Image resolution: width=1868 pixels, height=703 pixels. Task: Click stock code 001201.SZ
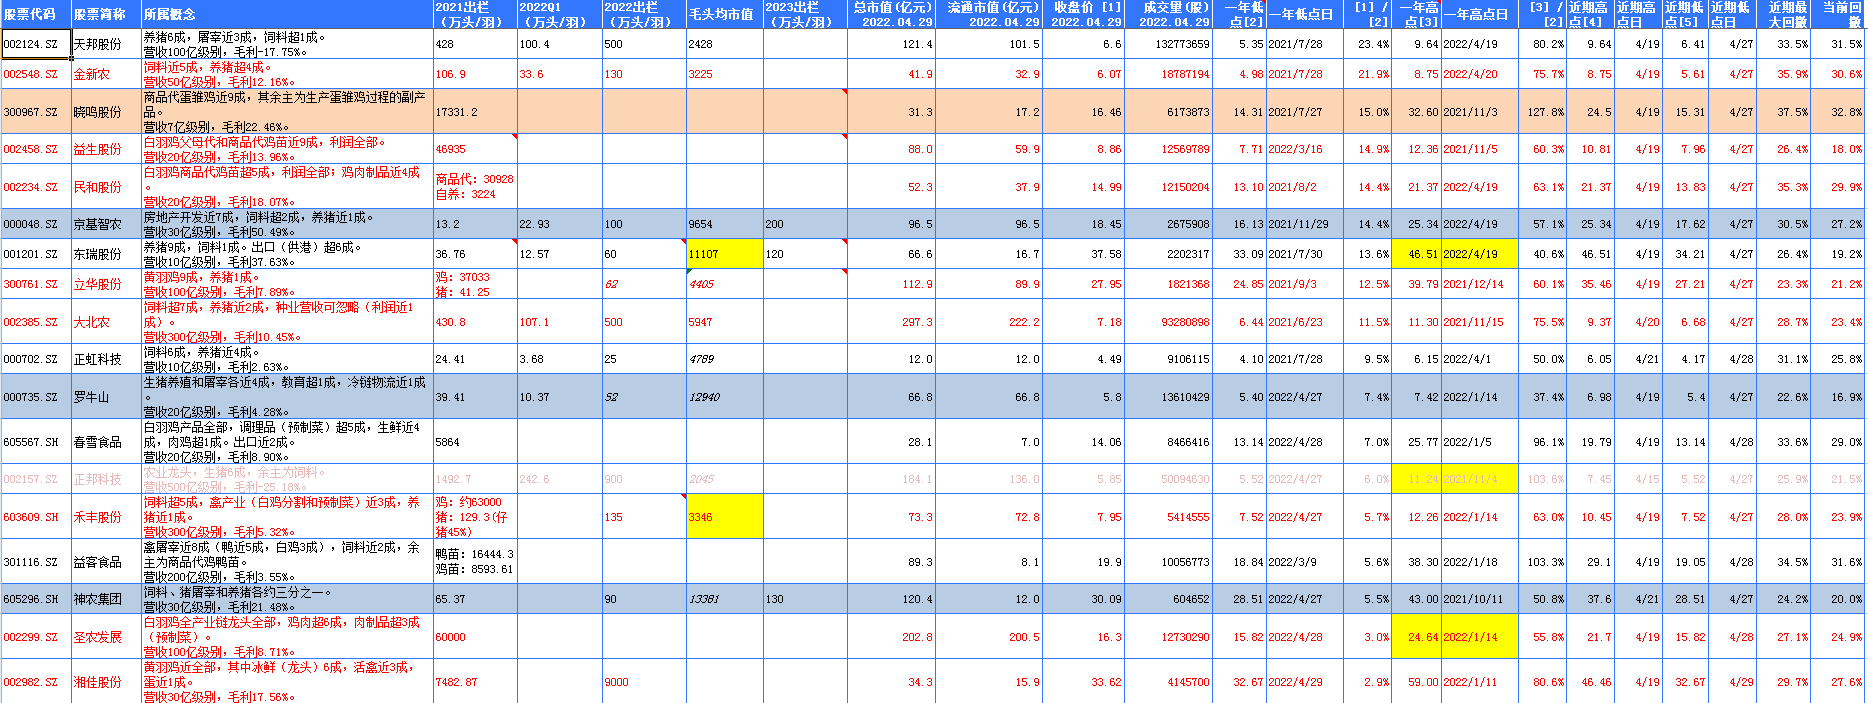tap(36, 254)
